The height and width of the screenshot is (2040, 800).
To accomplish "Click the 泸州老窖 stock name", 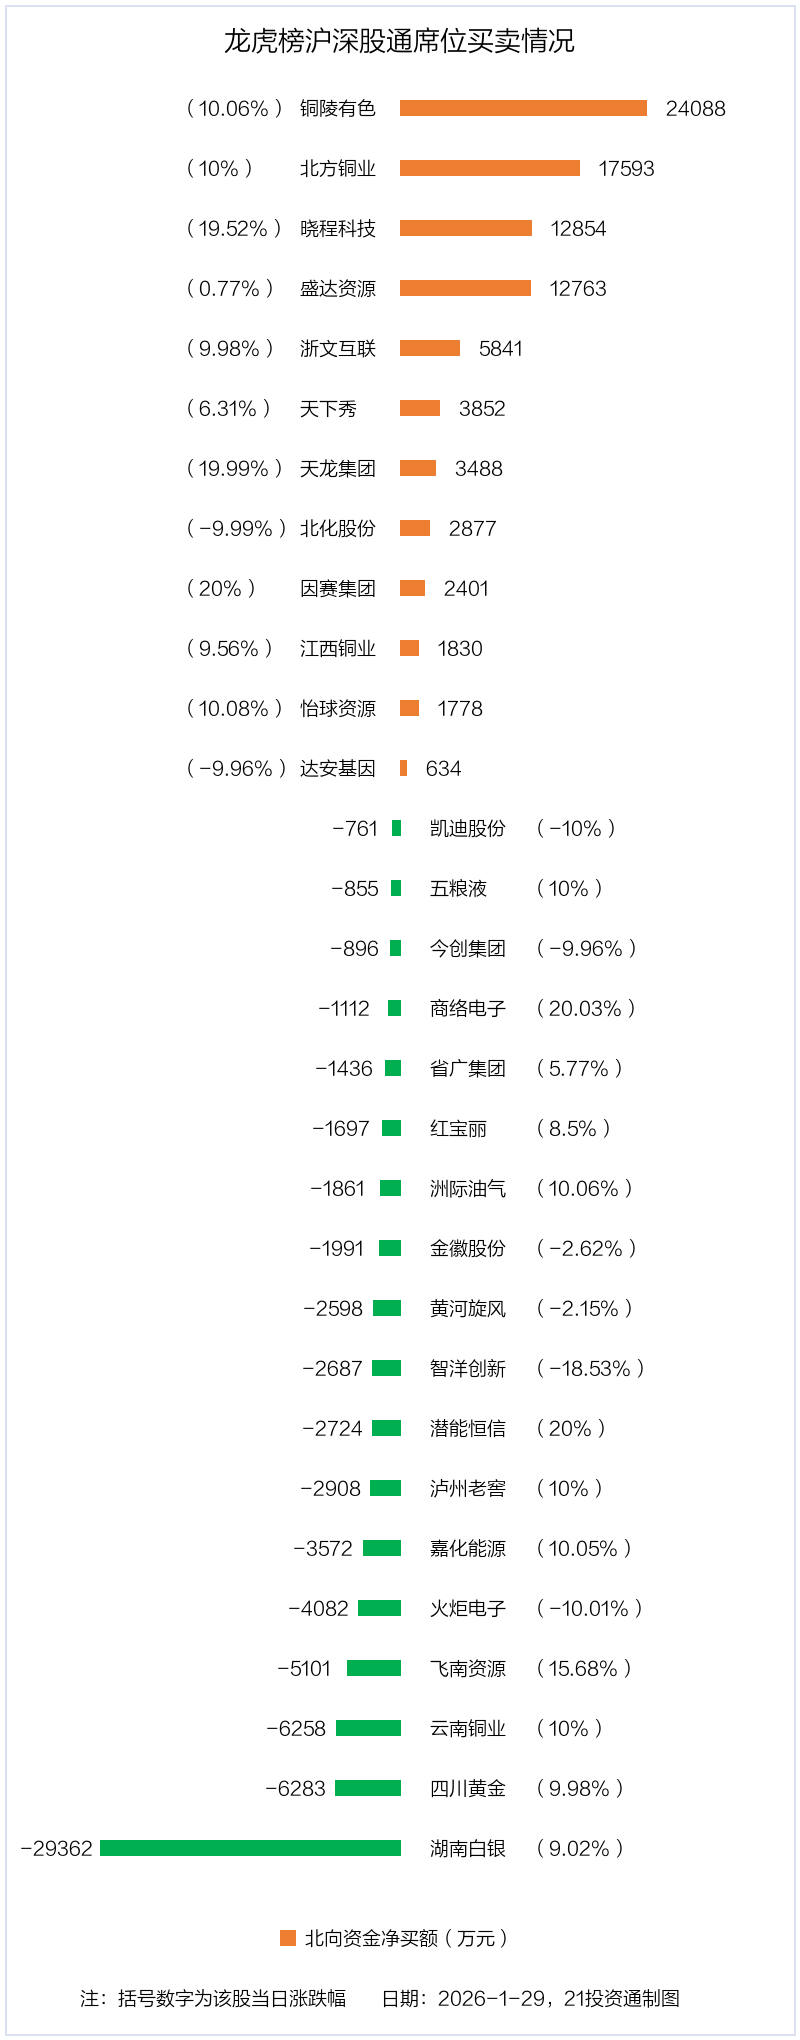I will coord(467,1488).
